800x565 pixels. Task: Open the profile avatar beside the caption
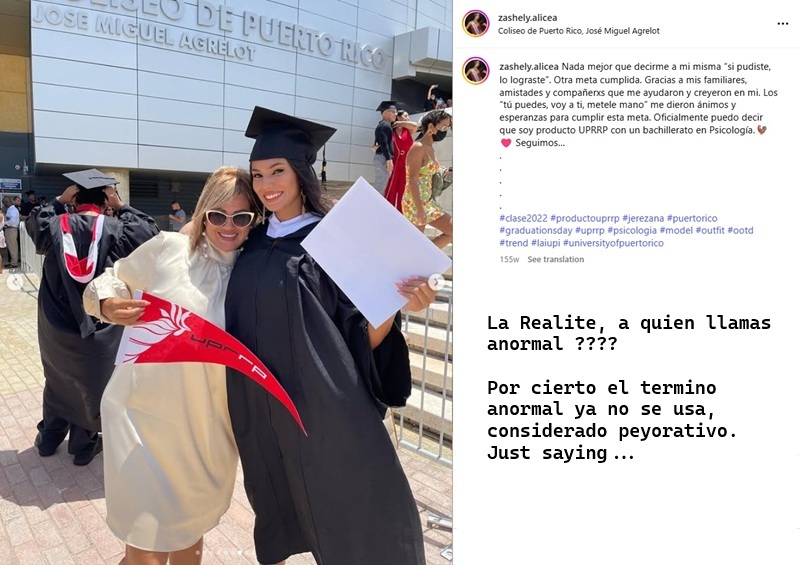click(x=476, y=71)
